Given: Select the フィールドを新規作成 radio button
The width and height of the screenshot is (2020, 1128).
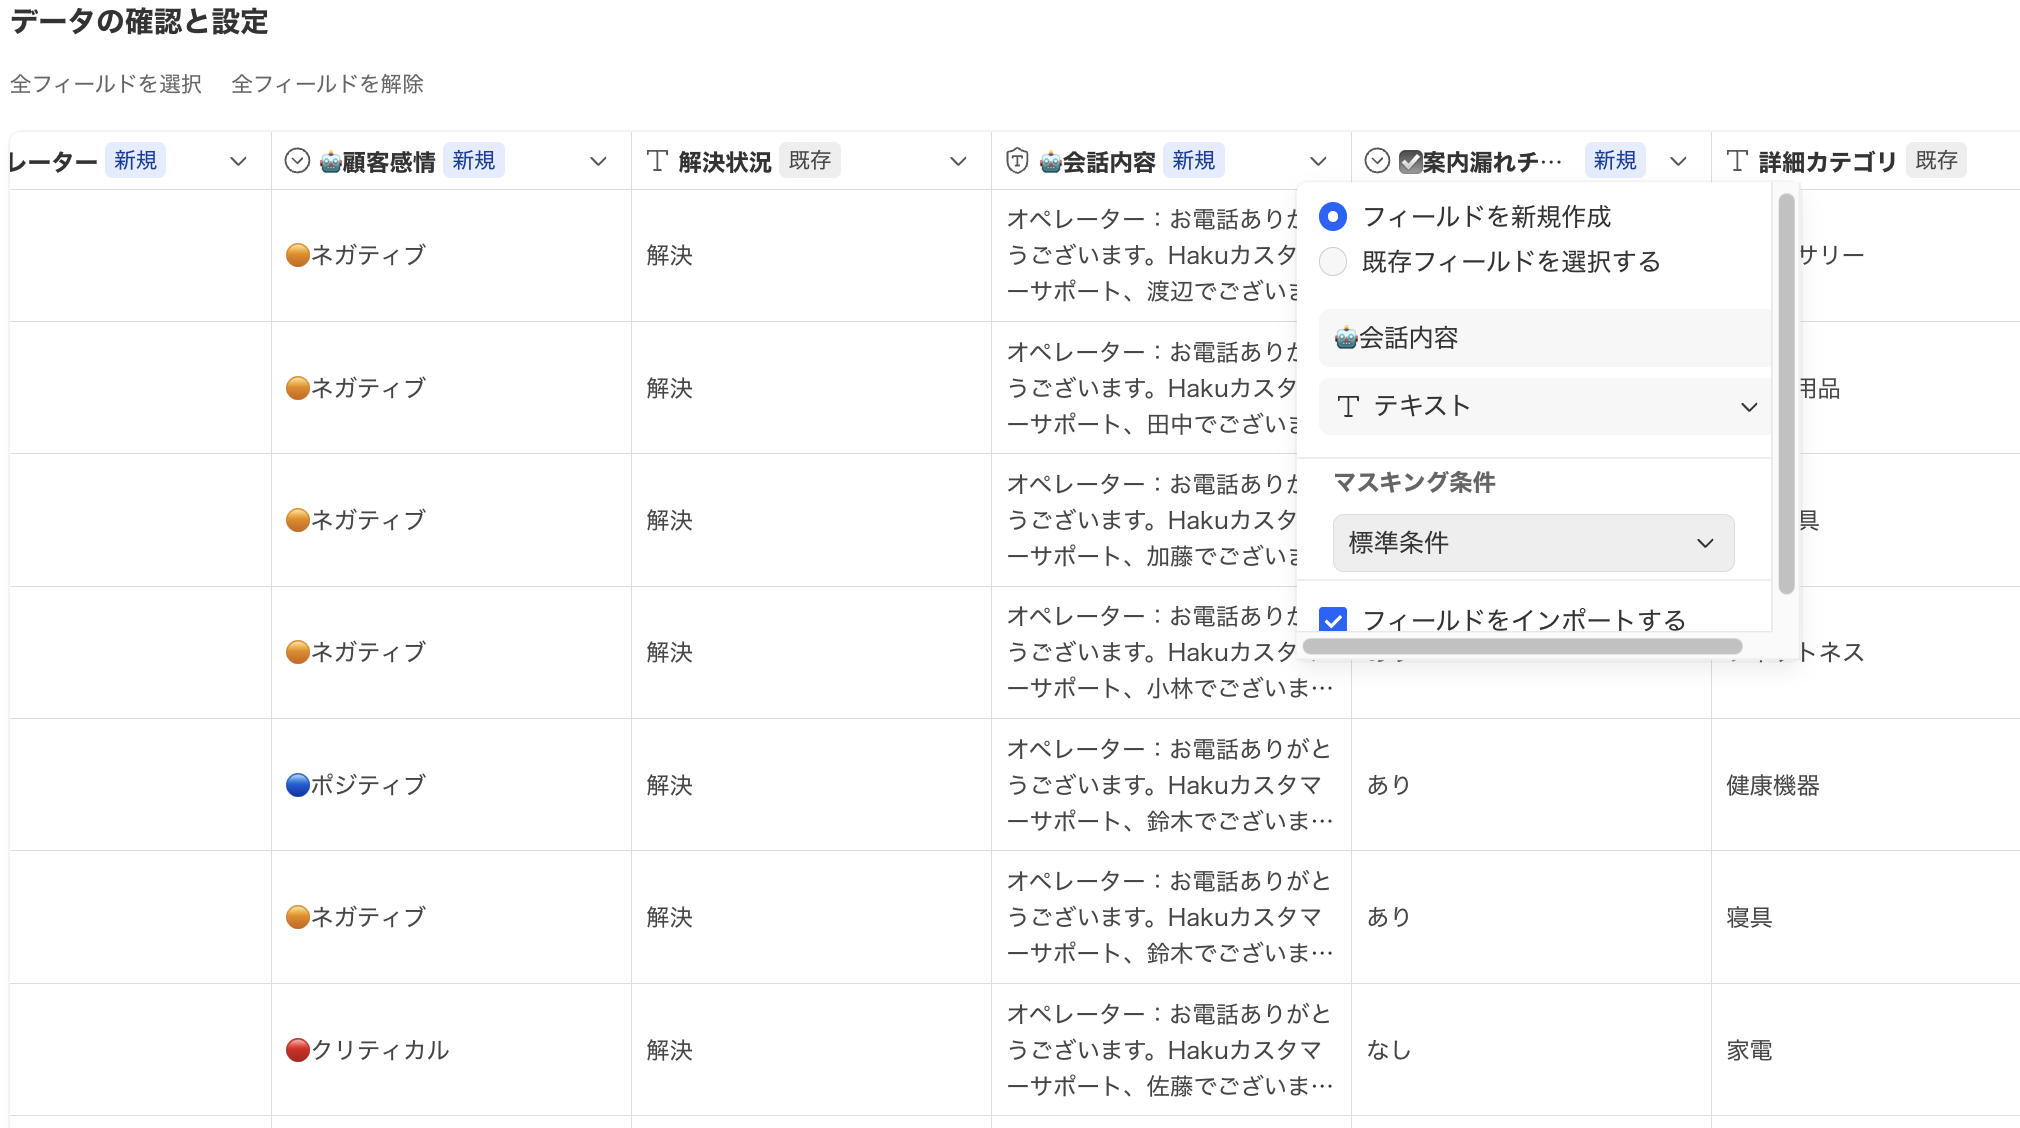Looking at the screenshot, I should point(1333,216).
